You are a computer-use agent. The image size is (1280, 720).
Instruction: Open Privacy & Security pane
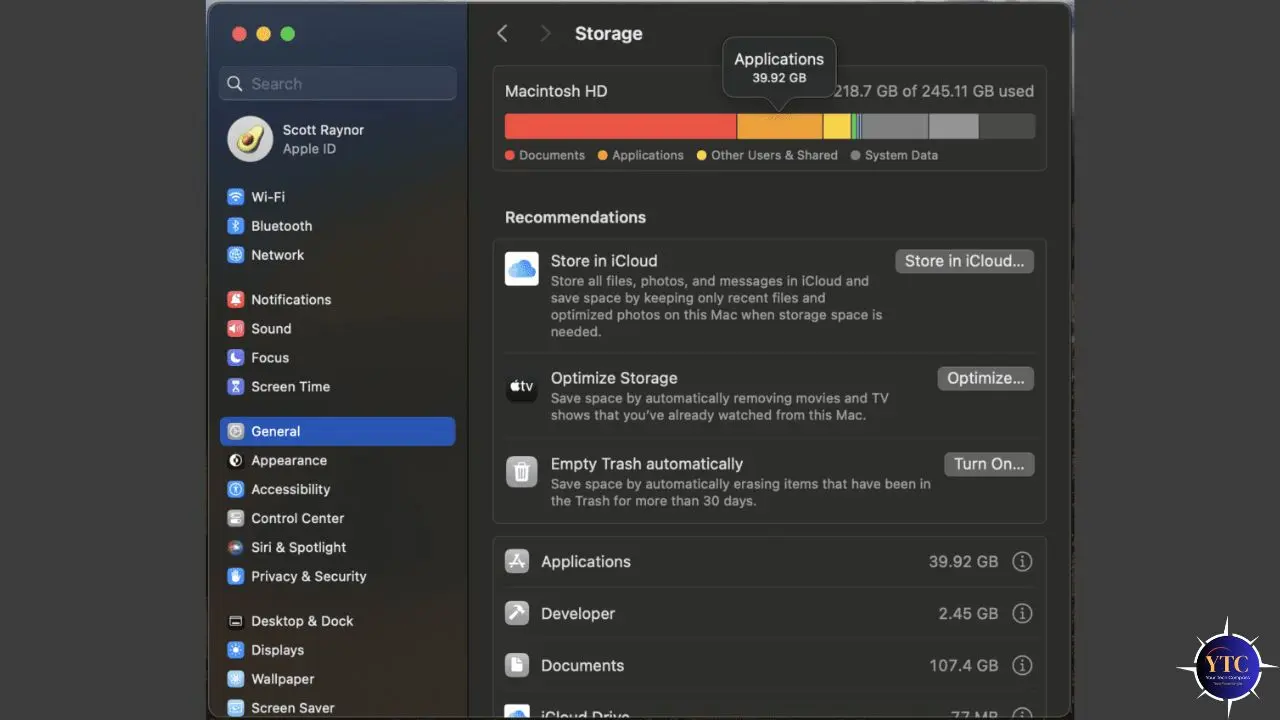coord(338,576)
